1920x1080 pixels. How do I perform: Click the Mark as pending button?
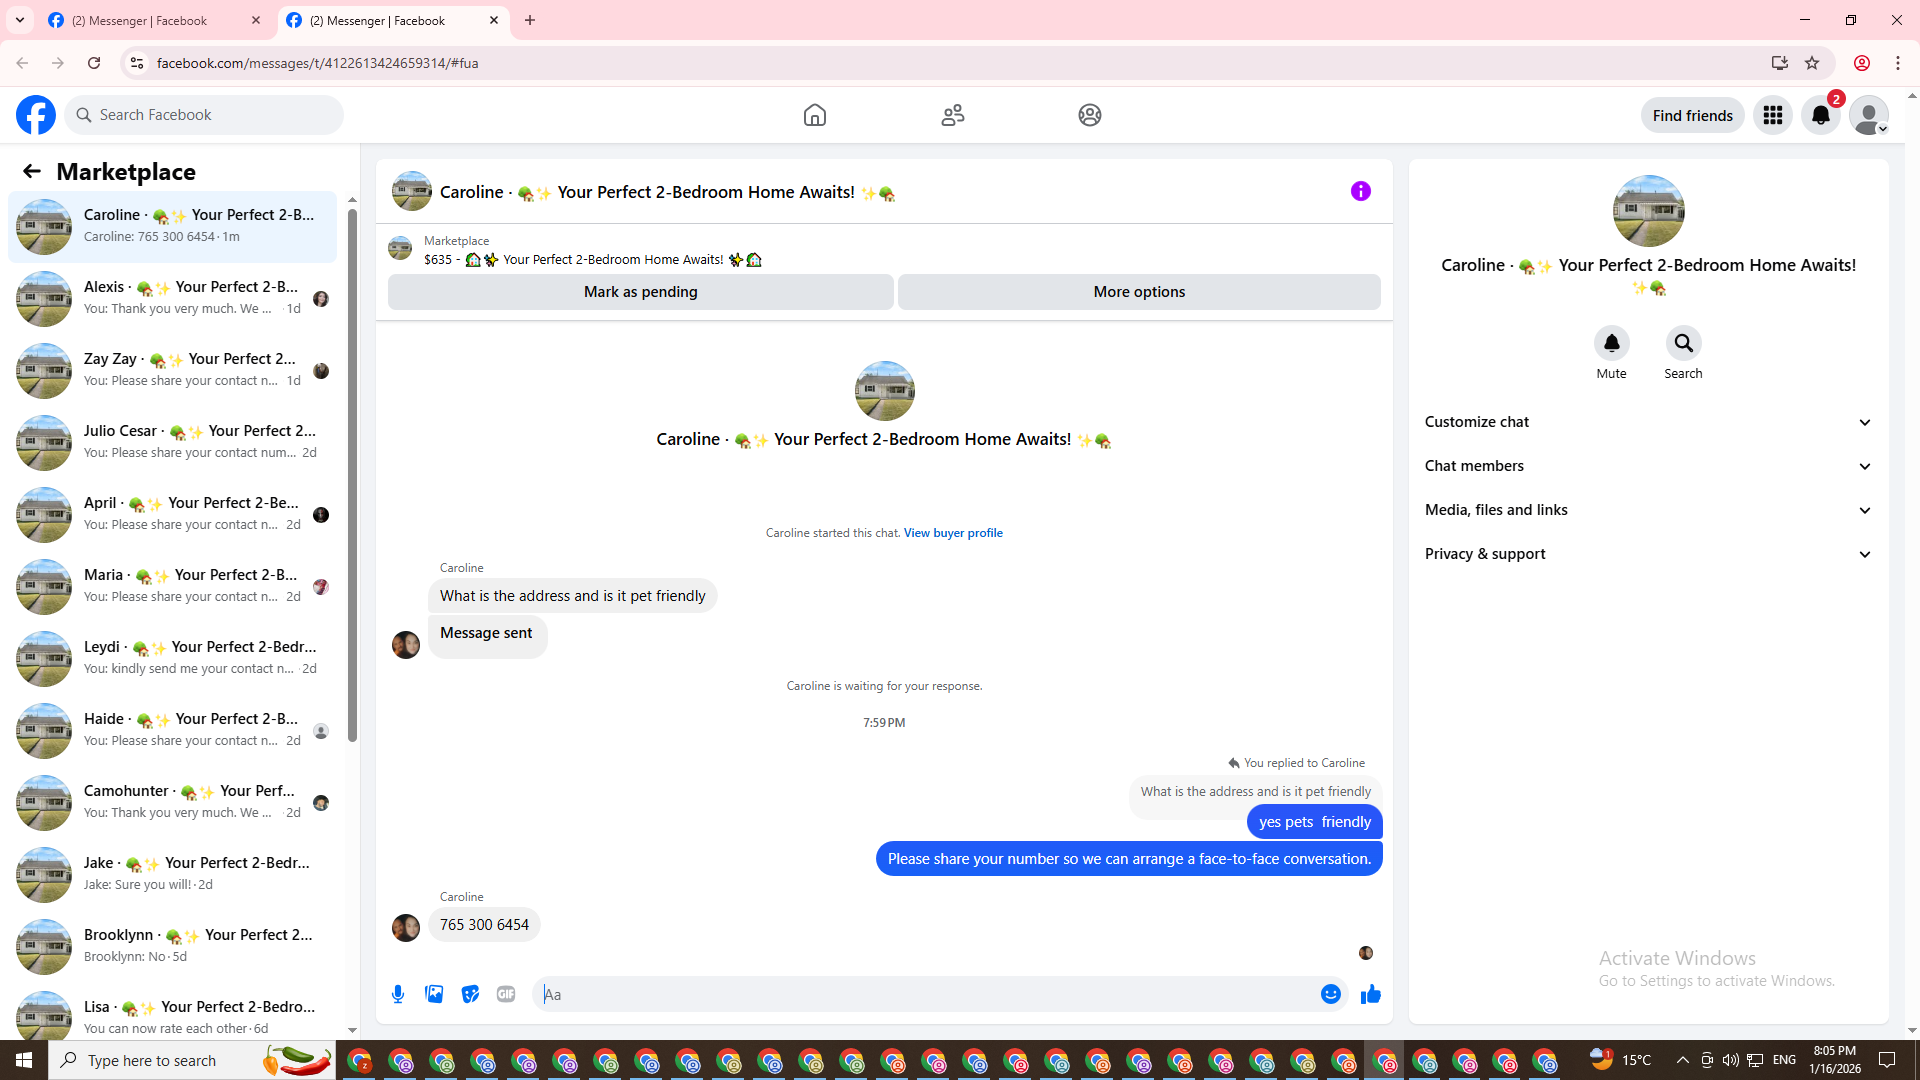click(x=640, y=292)
